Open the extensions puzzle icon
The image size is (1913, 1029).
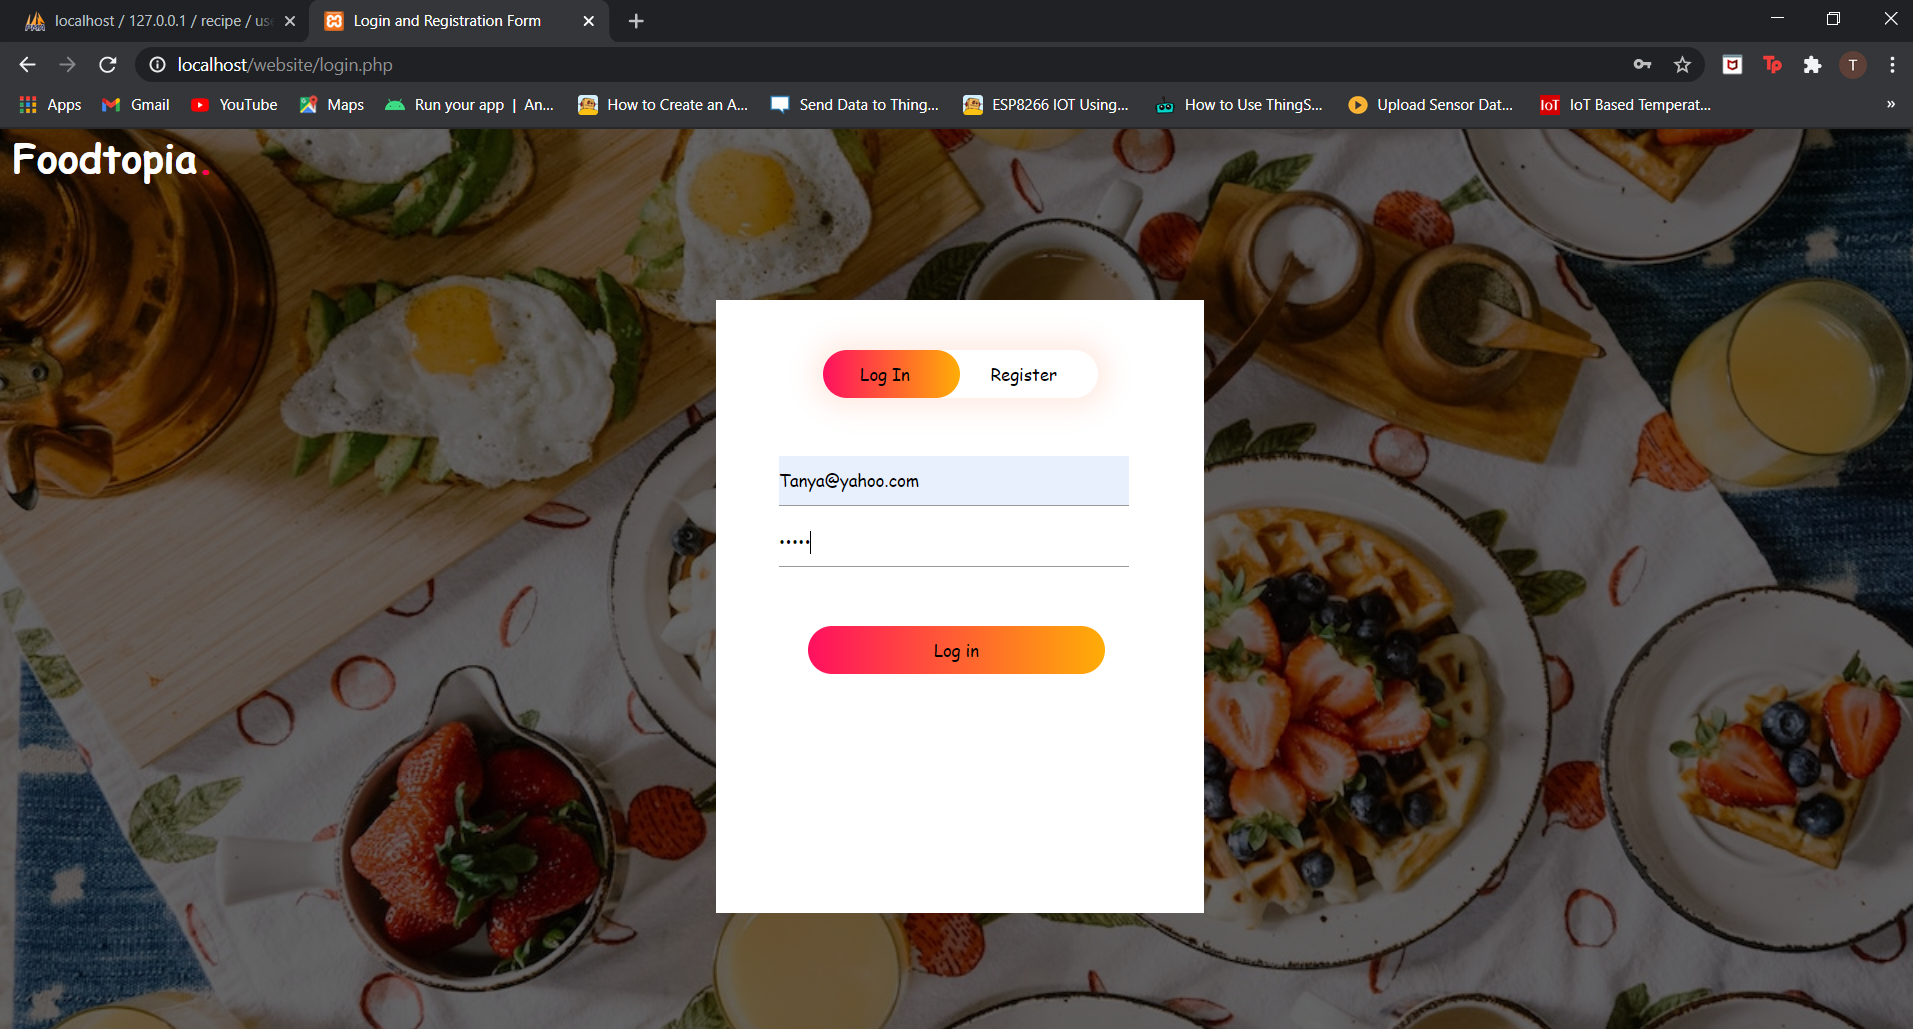point(1814,64)
